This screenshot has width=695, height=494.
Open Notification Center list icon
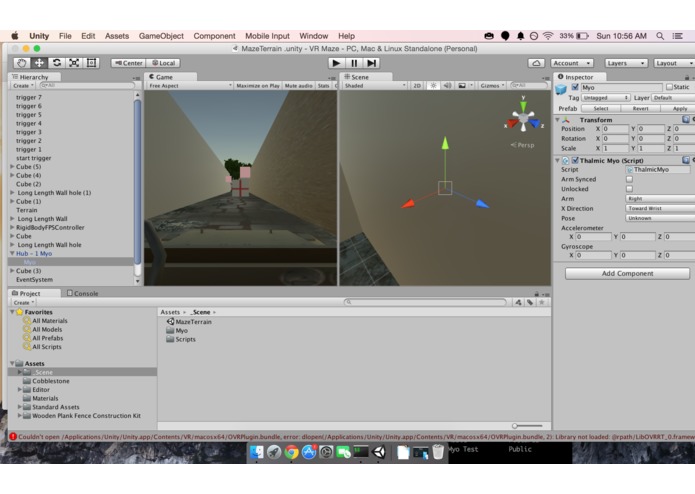[677, 36]
